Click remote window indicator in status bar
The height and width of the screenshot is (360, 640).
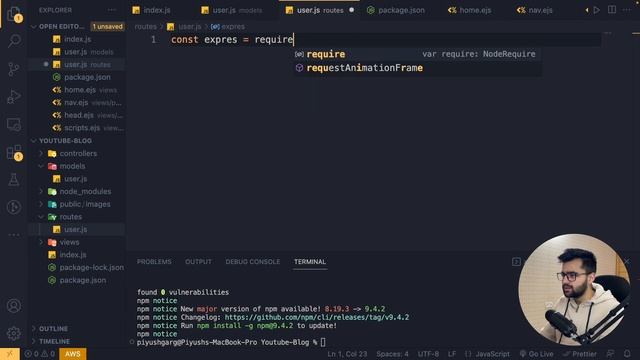(10, 354)
